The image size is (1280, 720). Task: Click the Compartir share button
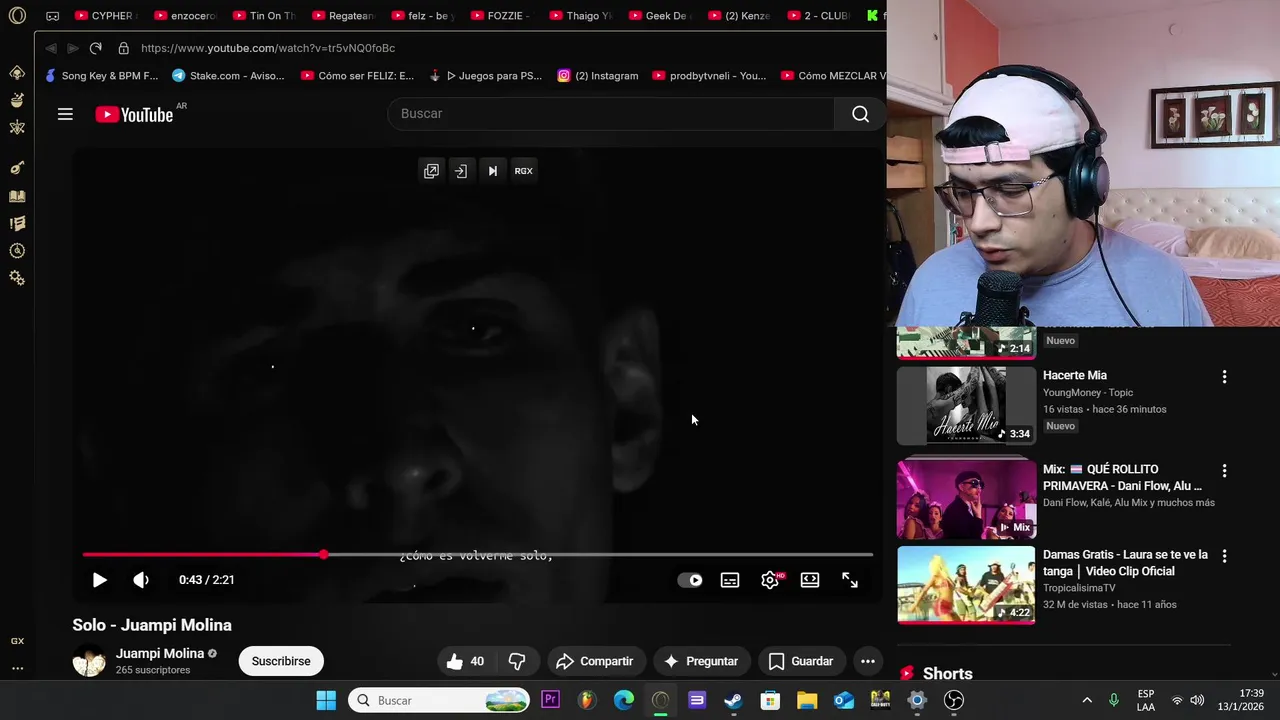pyautogui.click(x=595, y=661)
